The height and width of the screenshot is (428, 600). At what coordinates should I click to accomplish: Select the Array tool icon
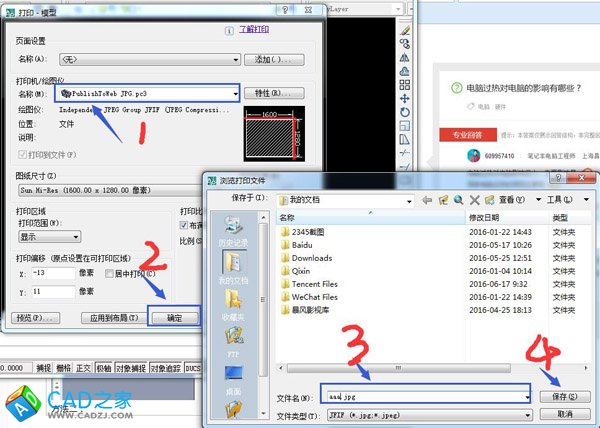pyautogui.click(x=405, y=85)
